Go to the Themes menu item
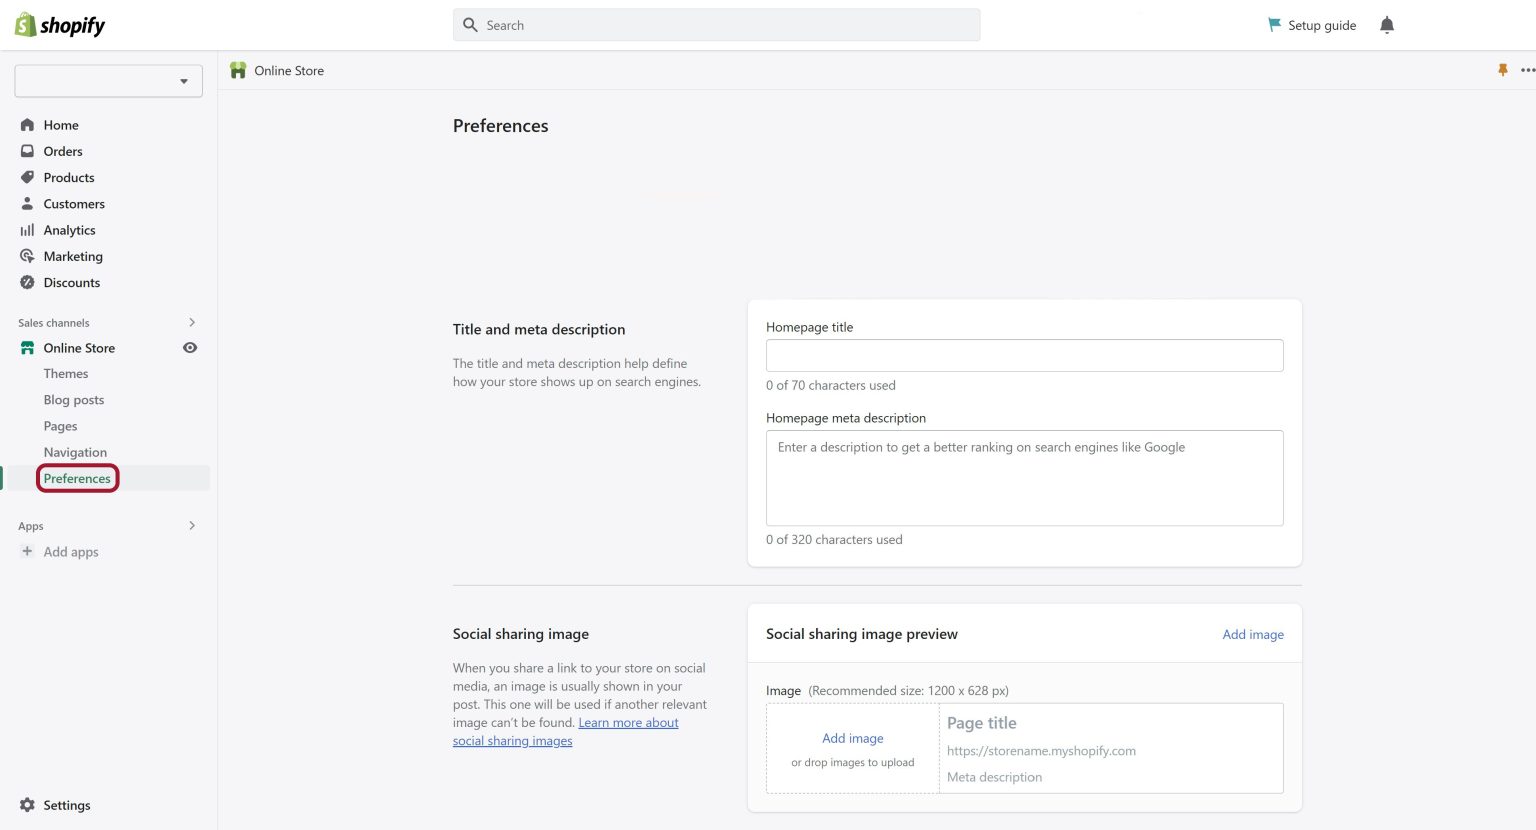 click(x=65, y=373)
